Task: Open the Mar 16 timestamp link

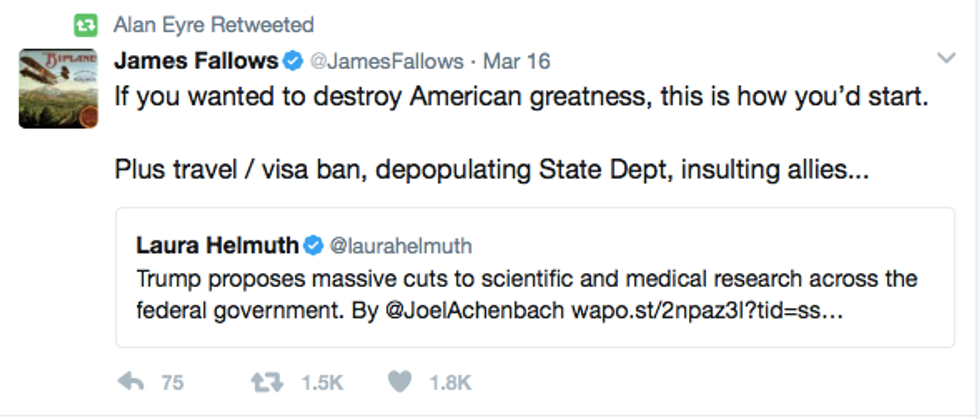Action: [x=517, y=61]
